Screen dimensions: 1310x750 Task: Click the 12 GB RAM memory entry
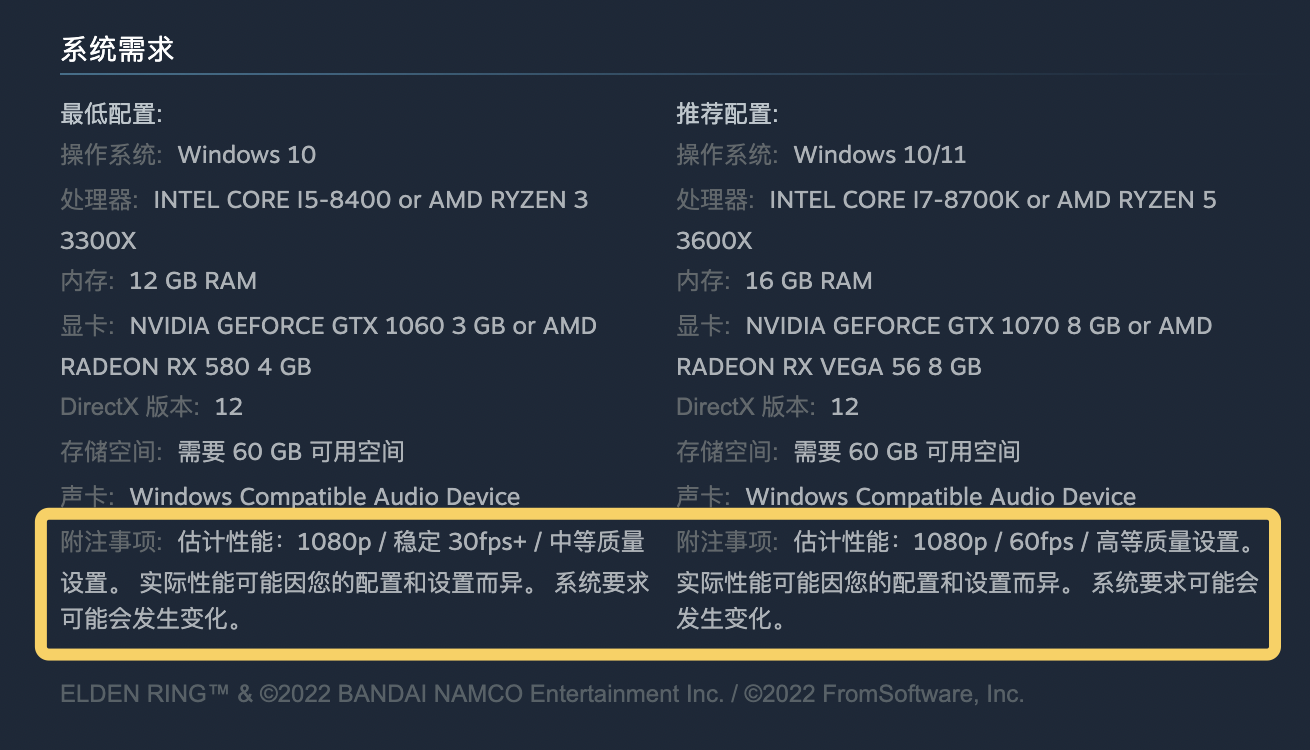click(192, 281)
